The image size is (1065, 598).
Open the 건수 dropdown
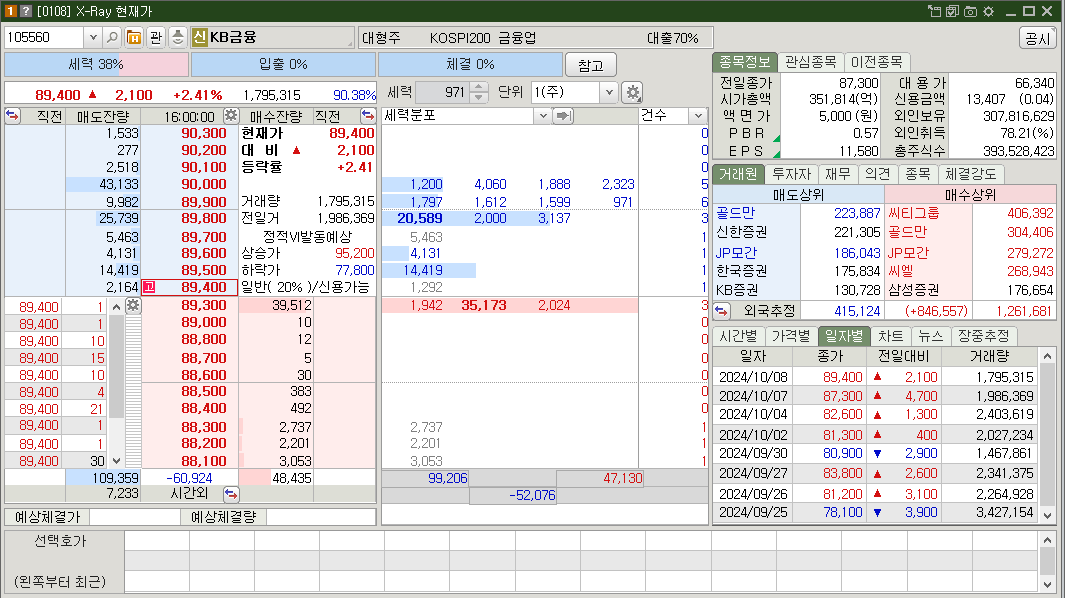coord(698,116)
